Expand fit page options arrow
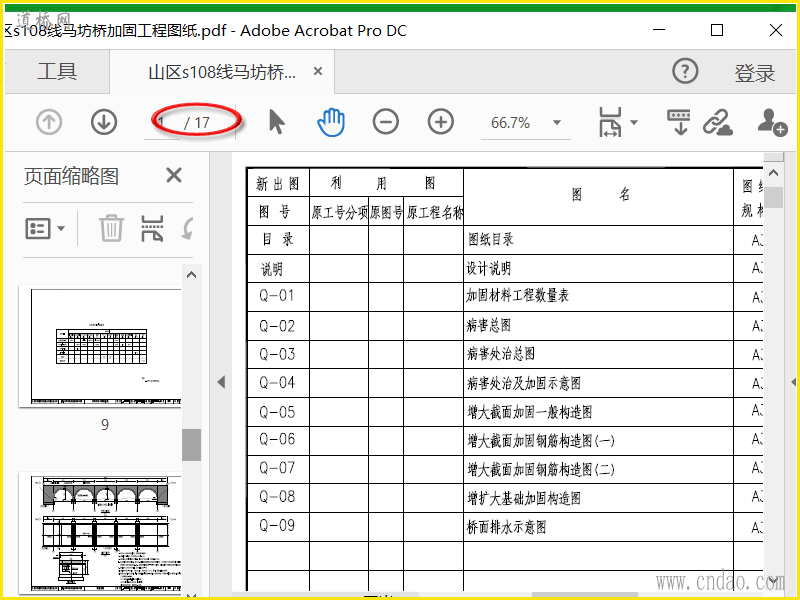 click(634, 122)
